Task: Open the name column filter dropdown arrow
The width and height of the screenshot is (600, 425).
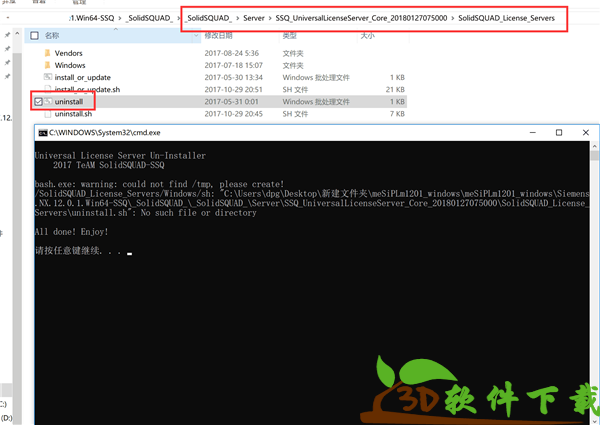Action: click(196, 36)
